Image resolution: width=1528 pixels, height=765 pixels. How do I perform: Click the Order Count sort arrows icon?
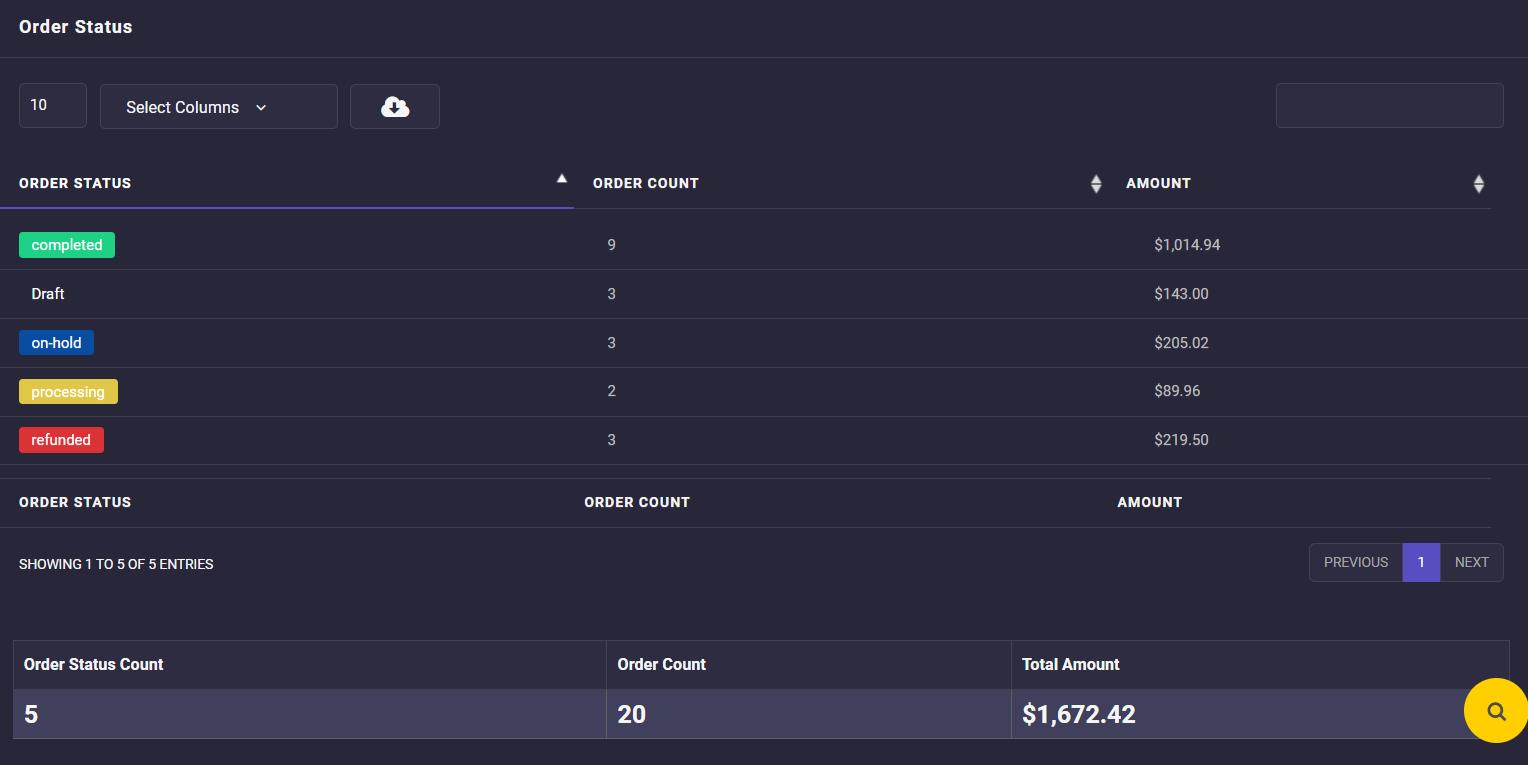(x=1096, y=184)
